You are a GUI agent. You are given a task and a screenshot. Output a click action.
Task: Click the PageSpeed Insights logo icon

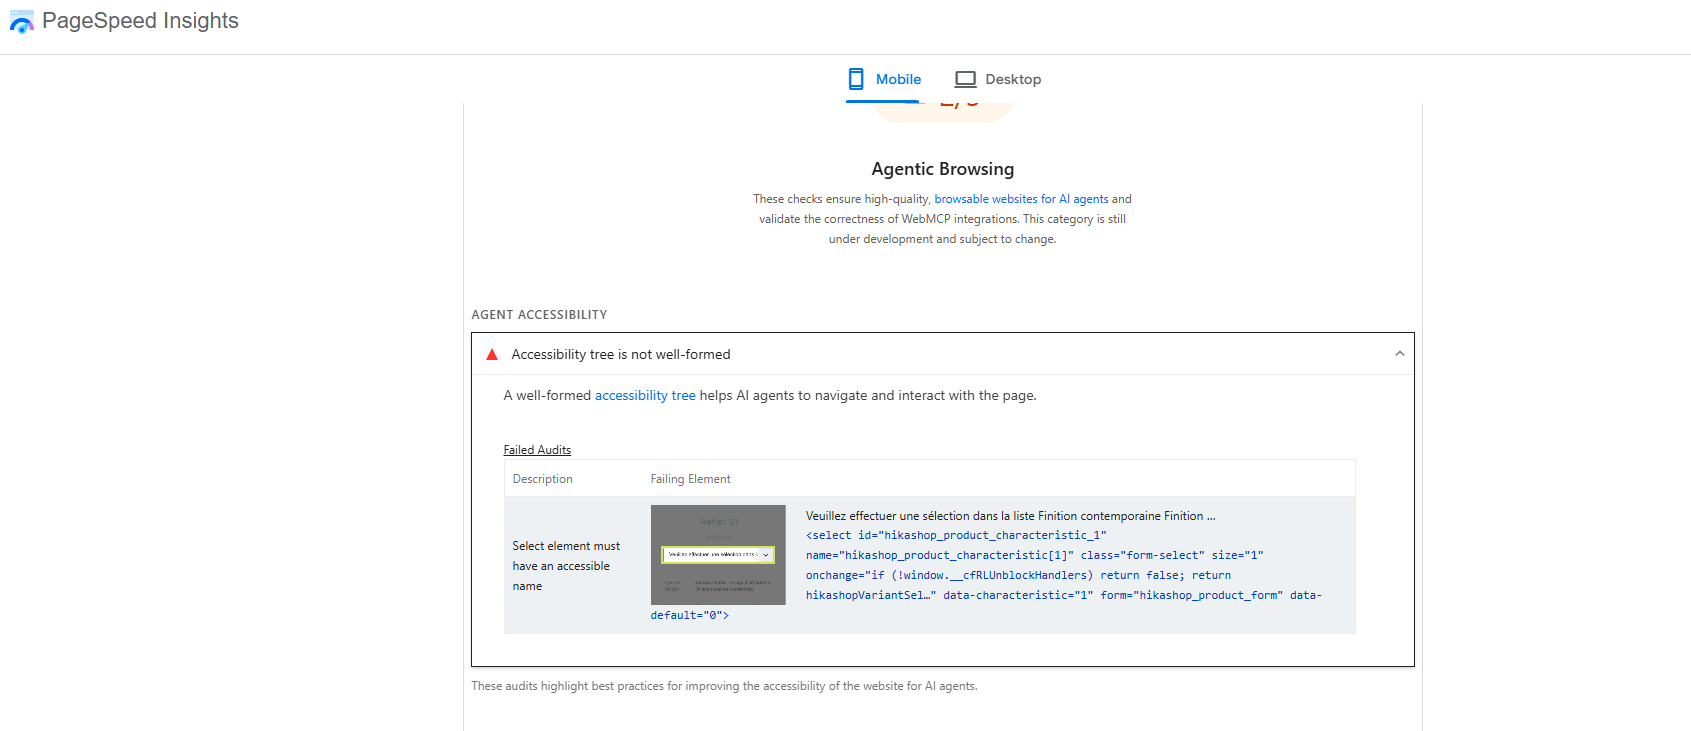21,22
